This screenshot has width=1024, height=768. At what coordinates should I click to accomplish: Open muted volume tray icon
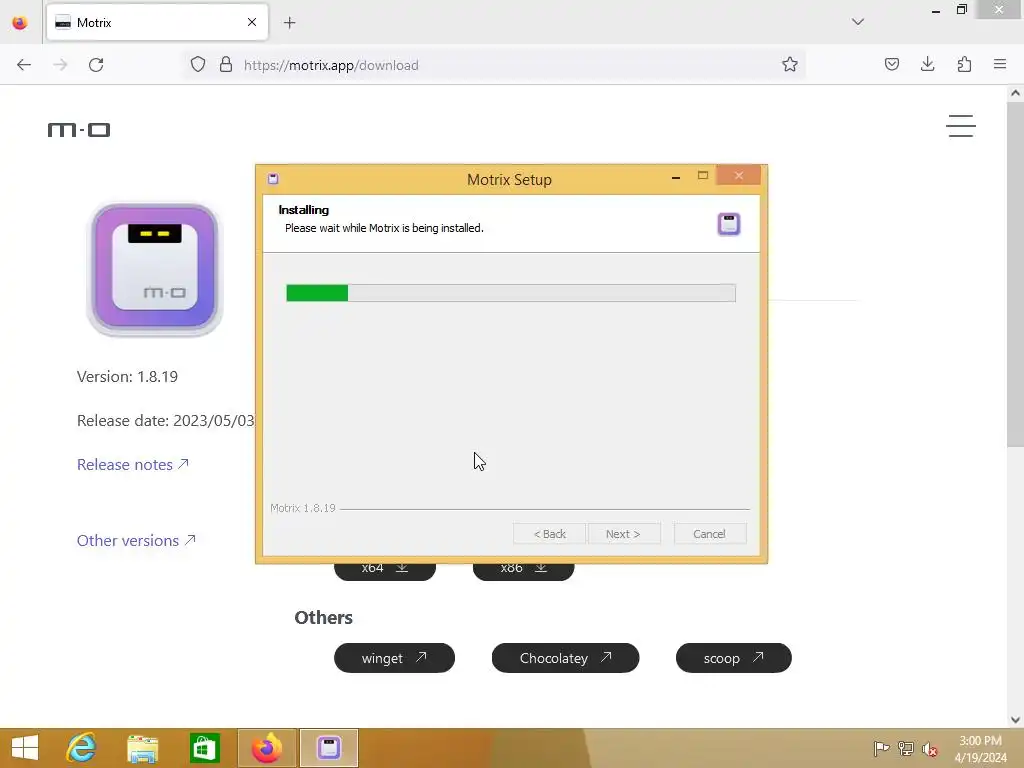coord(930,748)
